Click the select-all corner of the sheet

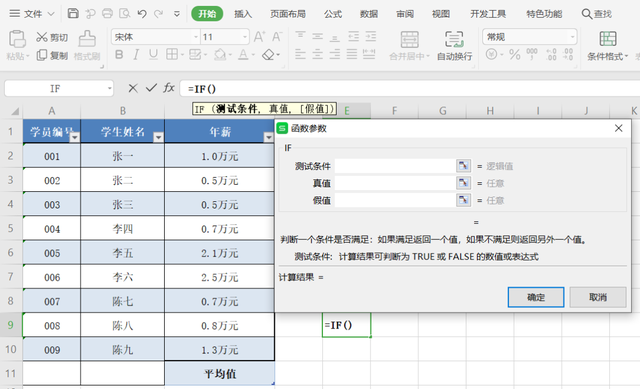tap(15, 111)
